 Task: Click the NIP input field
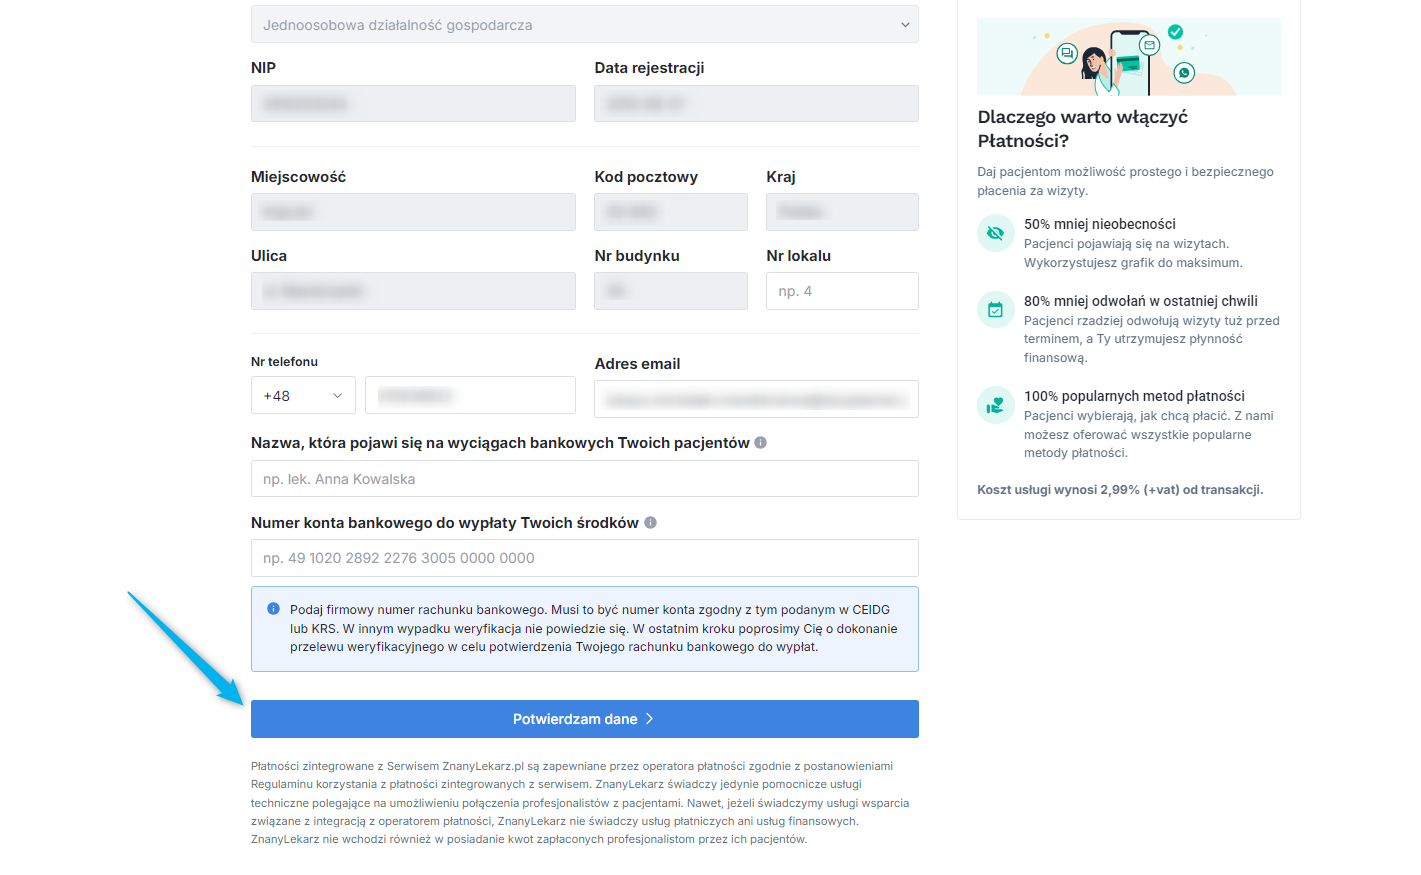point(413,103)
